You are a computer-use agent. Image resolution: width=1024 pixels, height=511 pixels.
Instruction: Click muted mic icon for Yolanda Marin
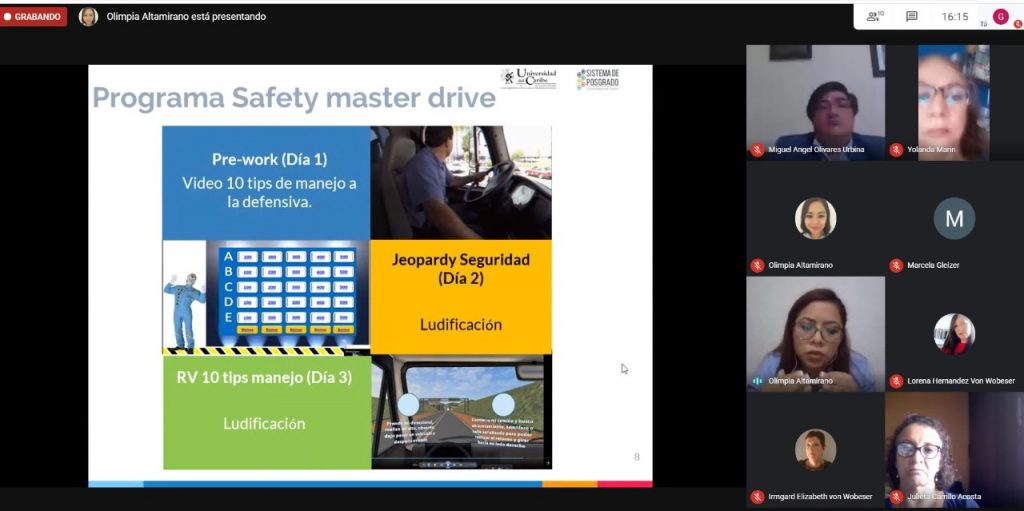896,150
